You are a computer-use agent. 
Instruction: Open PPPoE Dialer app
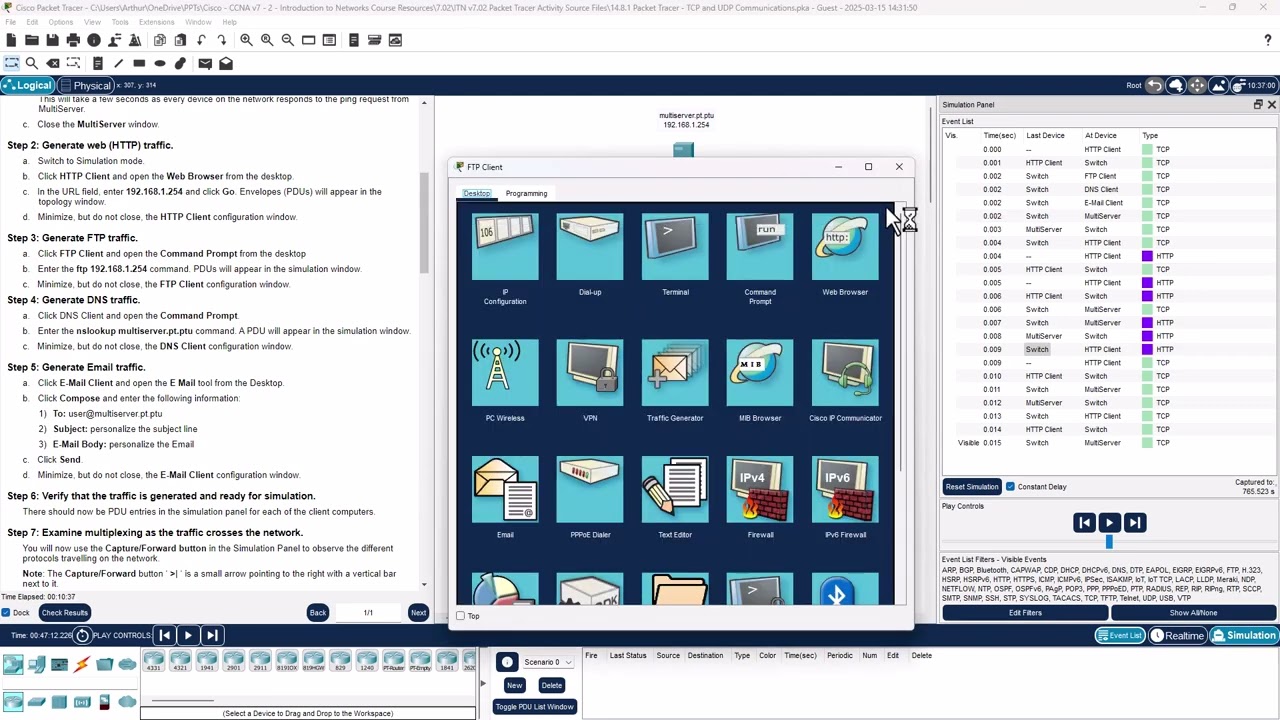coord(590,490)
